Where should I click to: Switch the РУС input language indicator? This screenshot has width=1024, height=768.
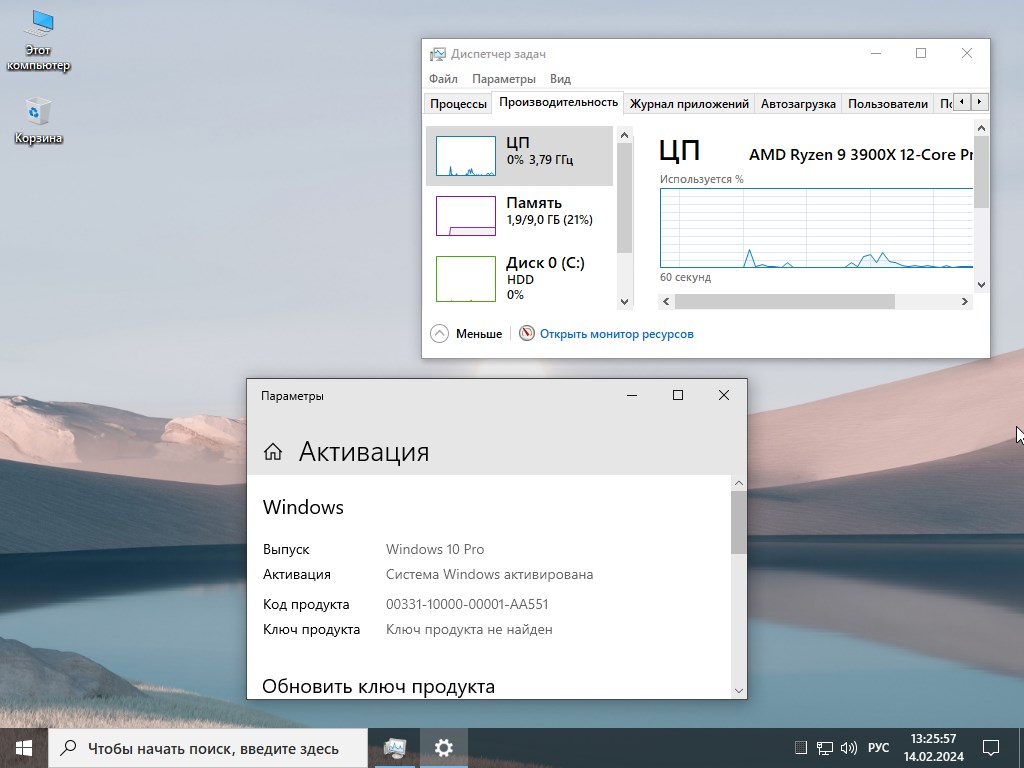[878, 748]
